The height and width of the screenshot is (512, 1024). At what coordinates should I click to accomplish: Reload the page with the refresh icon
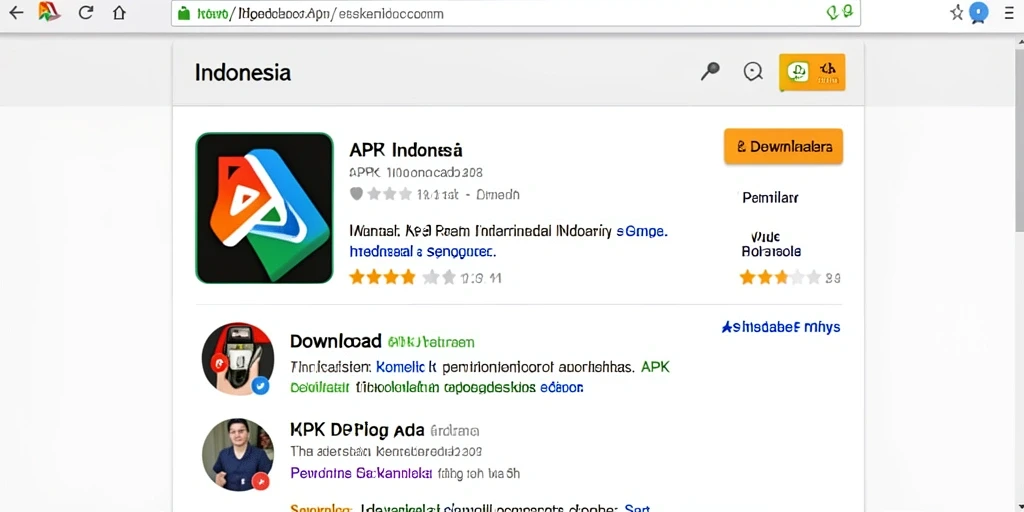tap(86, 12)
